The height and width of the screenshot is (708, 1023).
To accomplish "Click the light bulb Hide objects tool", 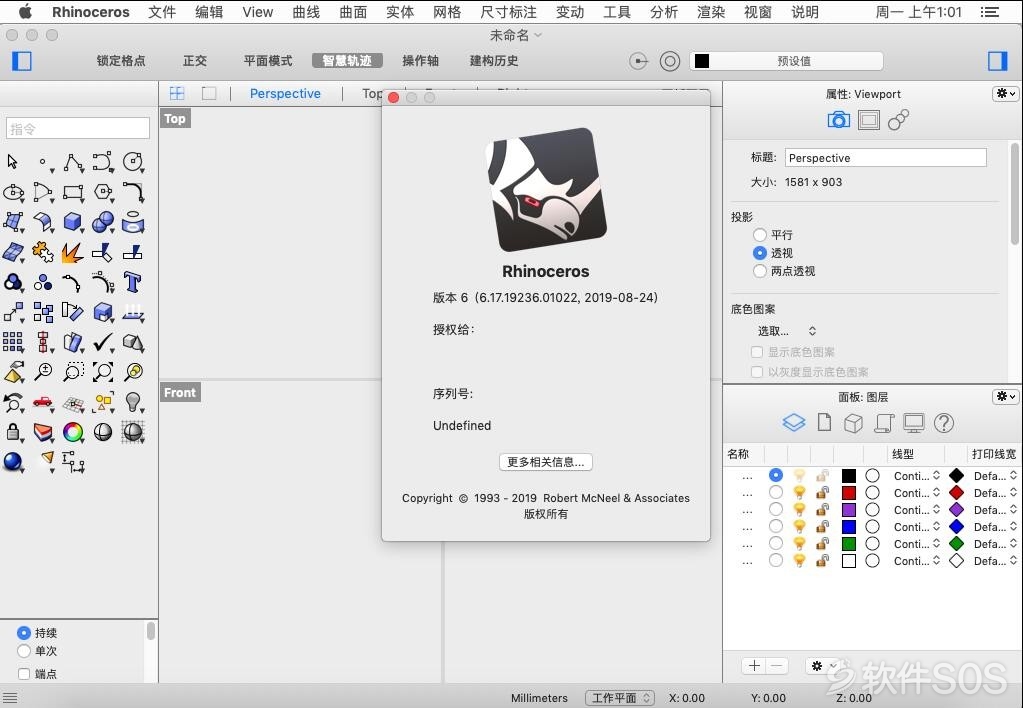I will tap(132, 402).
